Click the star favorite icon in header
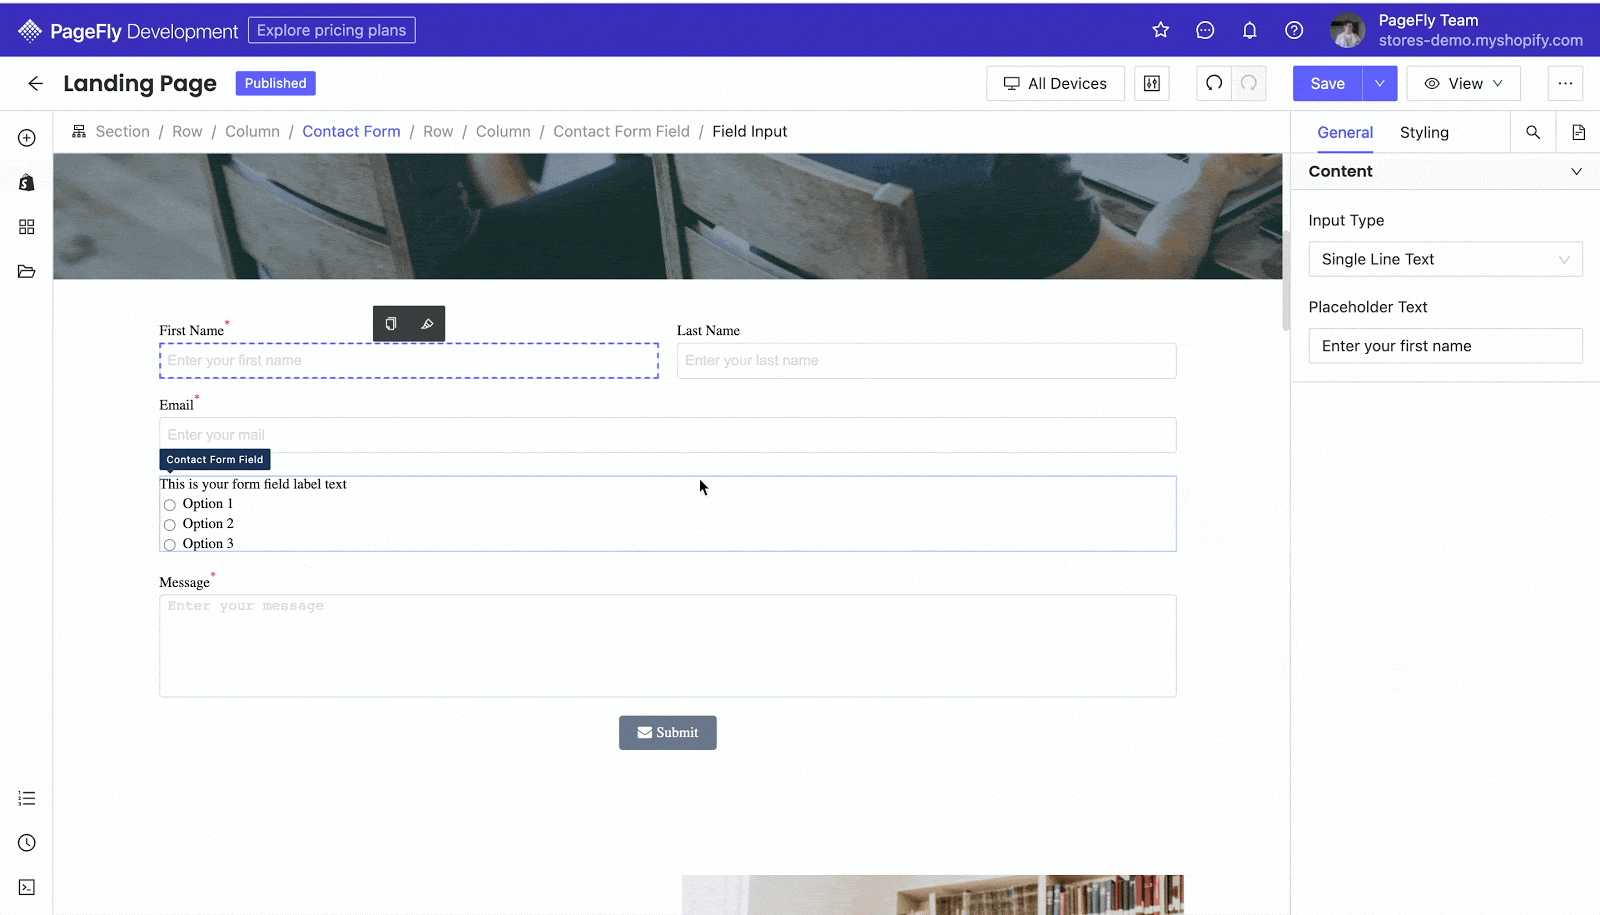The image size is (1600, 915). 1160,30
